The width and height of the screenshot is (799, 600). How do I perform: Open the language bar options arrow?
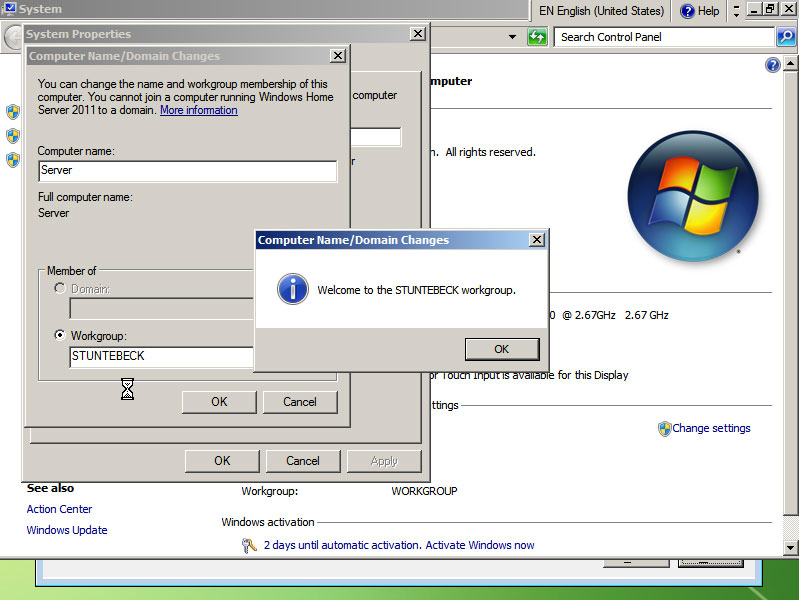tap(736, 11)
